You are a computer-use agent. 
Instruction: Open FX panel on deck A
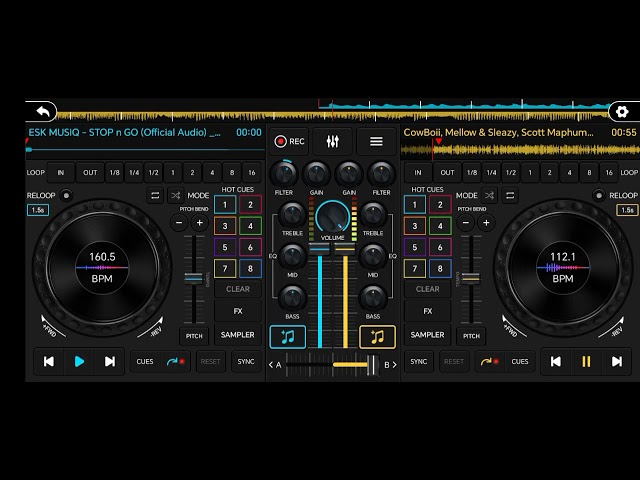238,311
